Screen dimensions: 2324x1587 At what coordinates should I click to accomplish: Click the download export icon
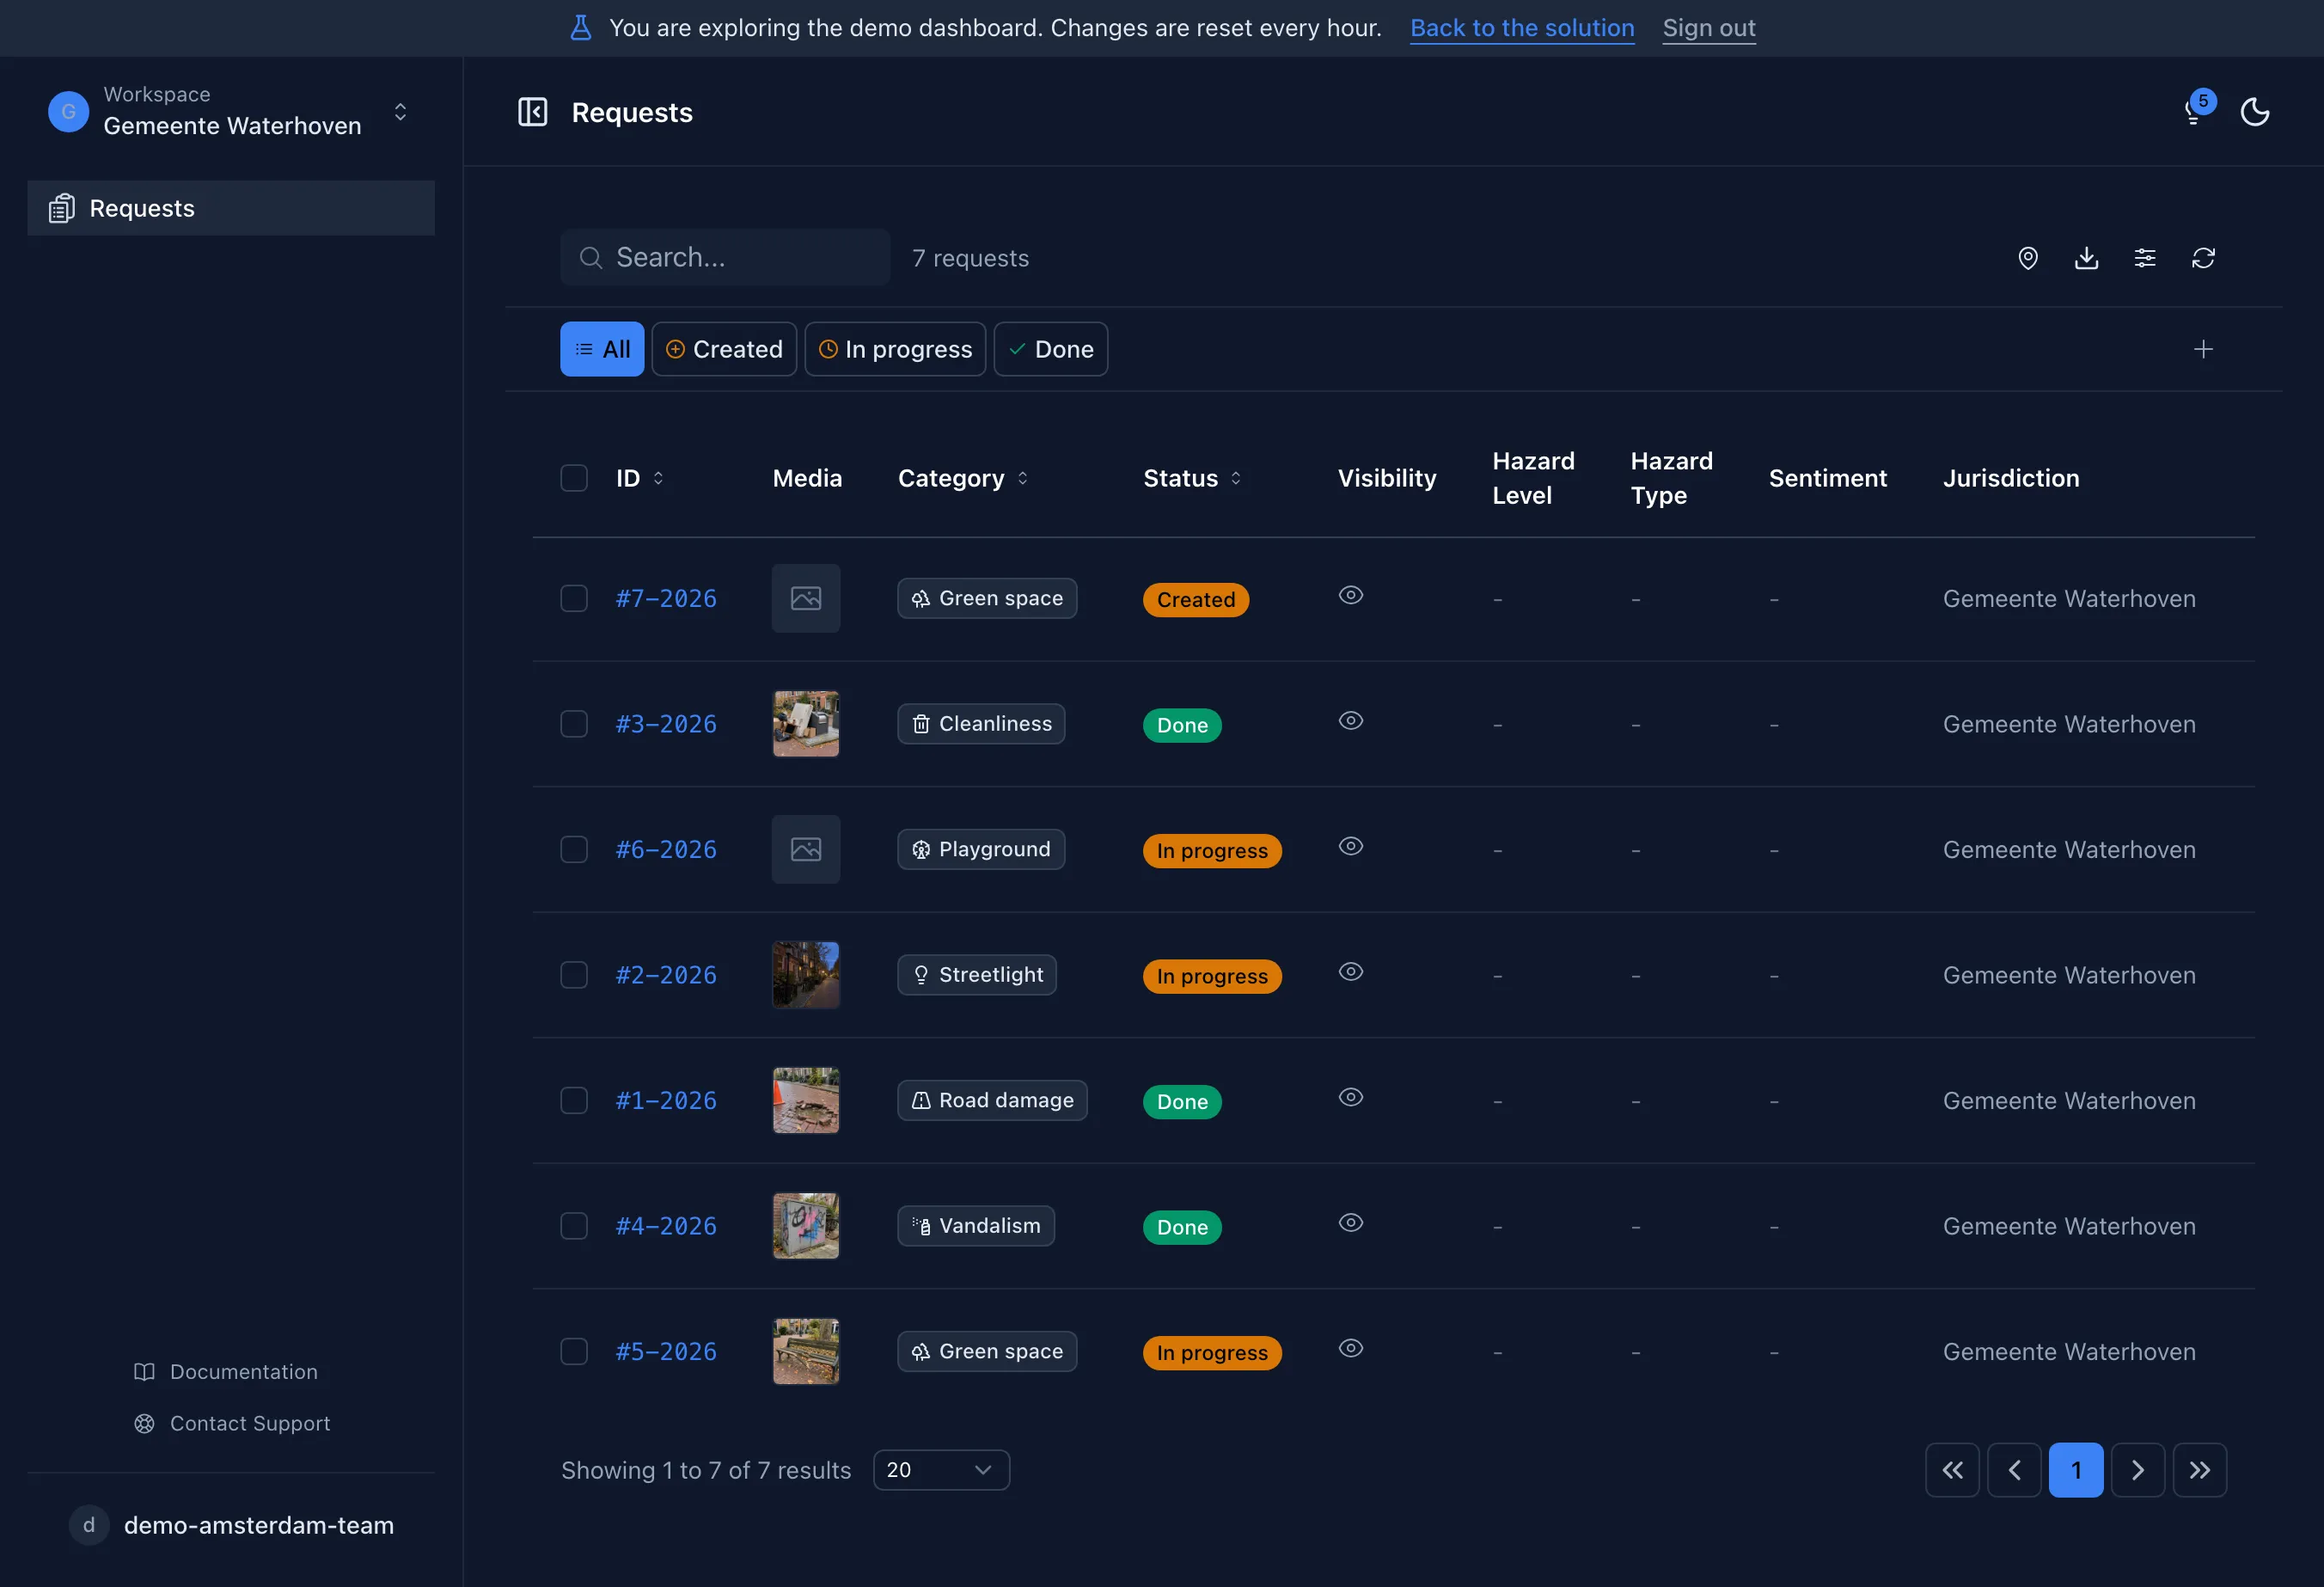pos(2086,258)
